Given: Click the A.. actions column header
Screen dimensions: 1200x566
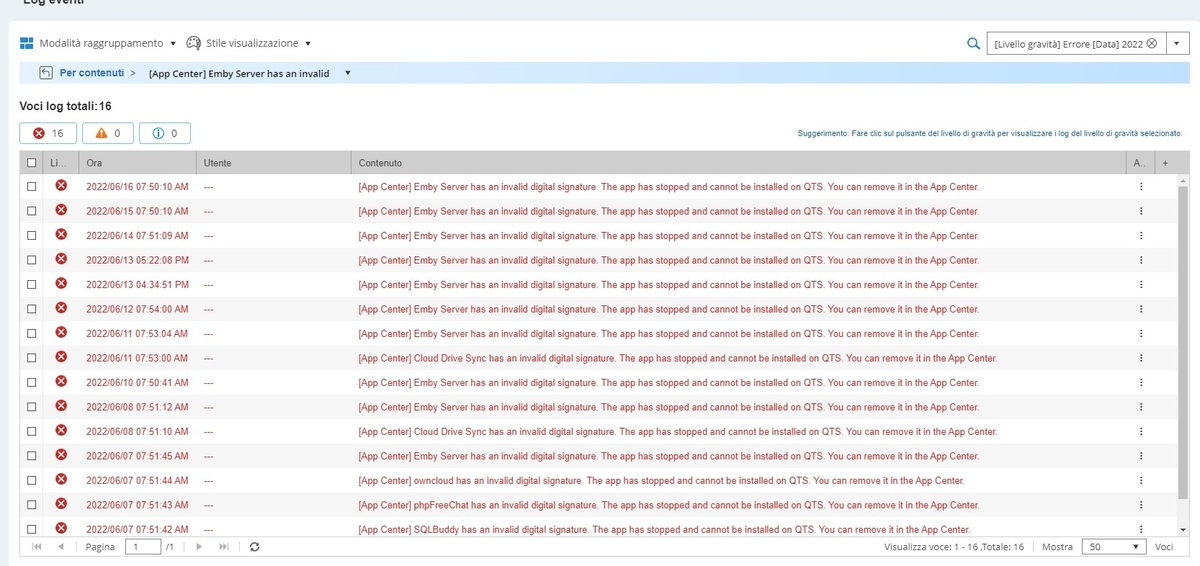Looking at the screenshot, I should click(1140, 162).
